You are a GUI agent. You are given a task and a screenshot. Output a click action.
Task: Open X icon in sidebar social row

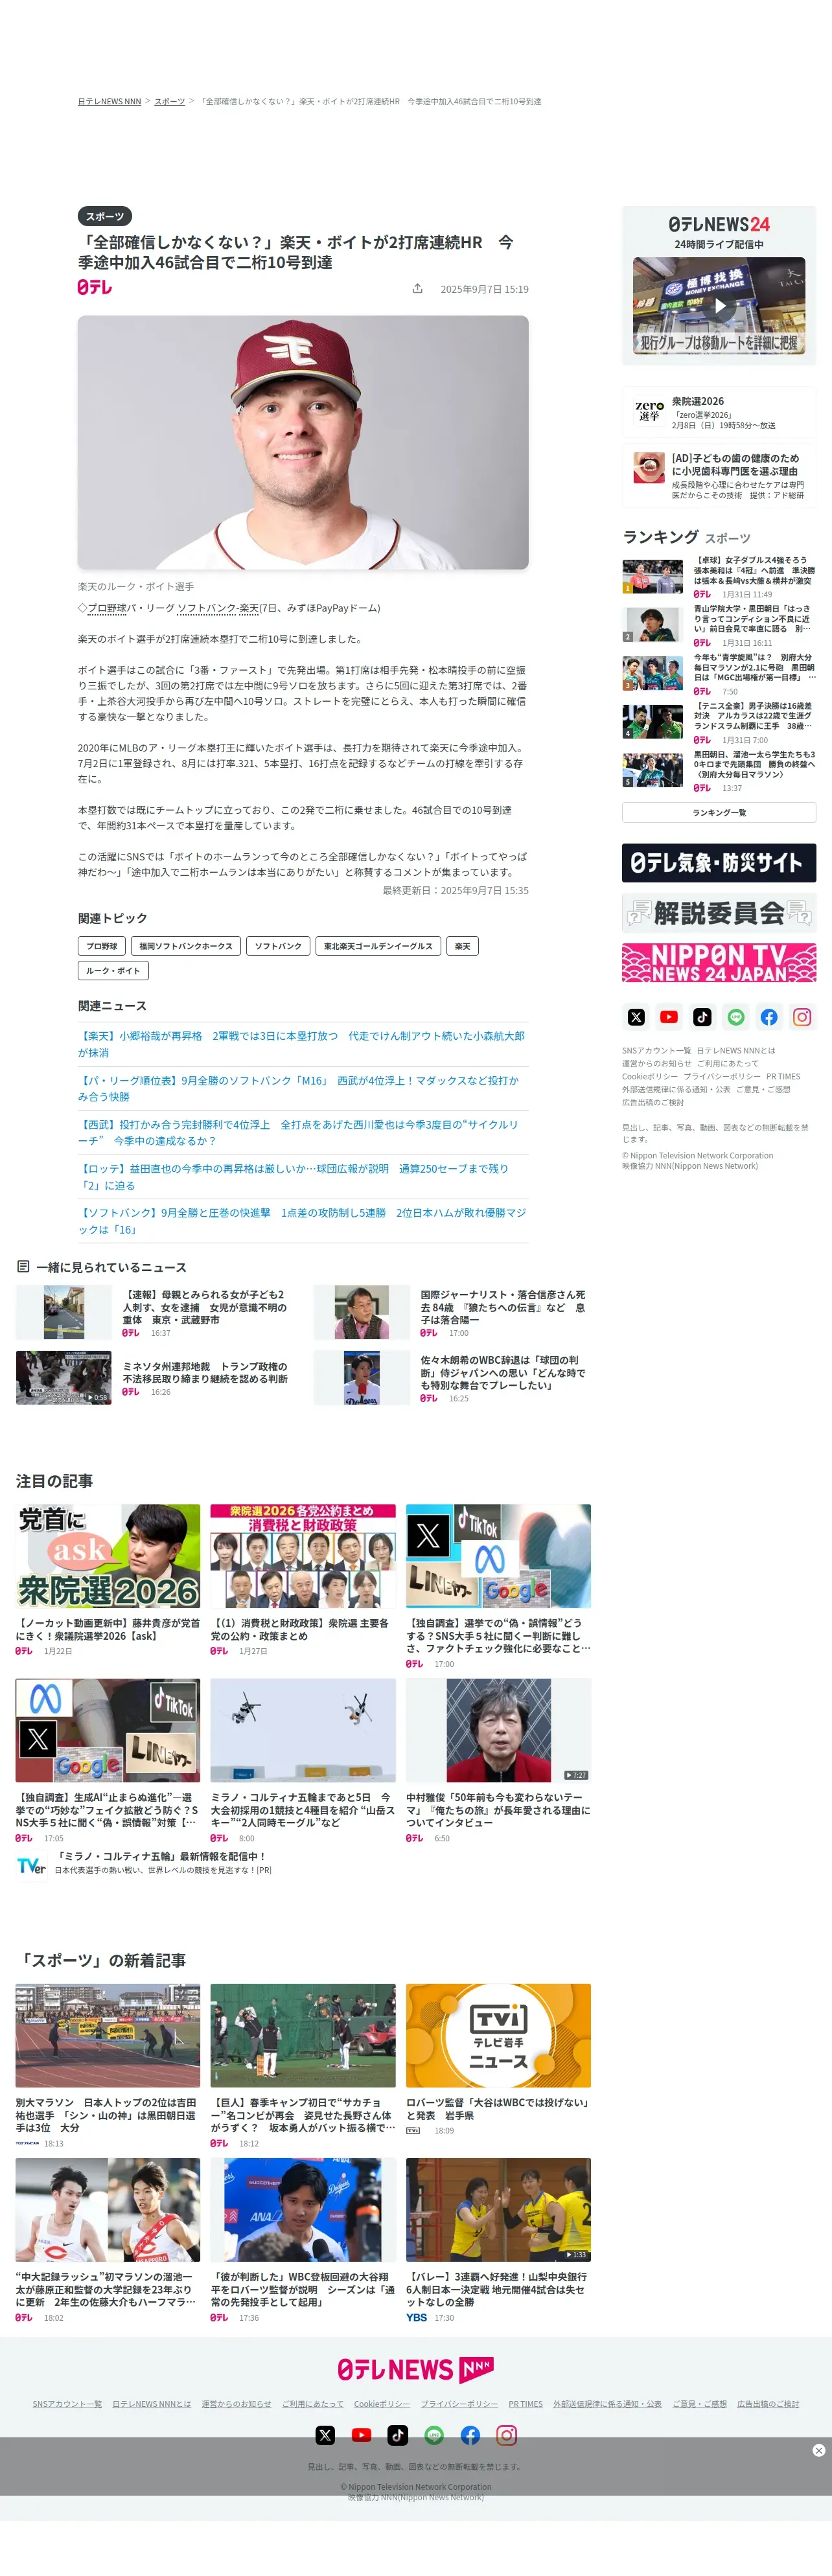tap(636, 1017)
